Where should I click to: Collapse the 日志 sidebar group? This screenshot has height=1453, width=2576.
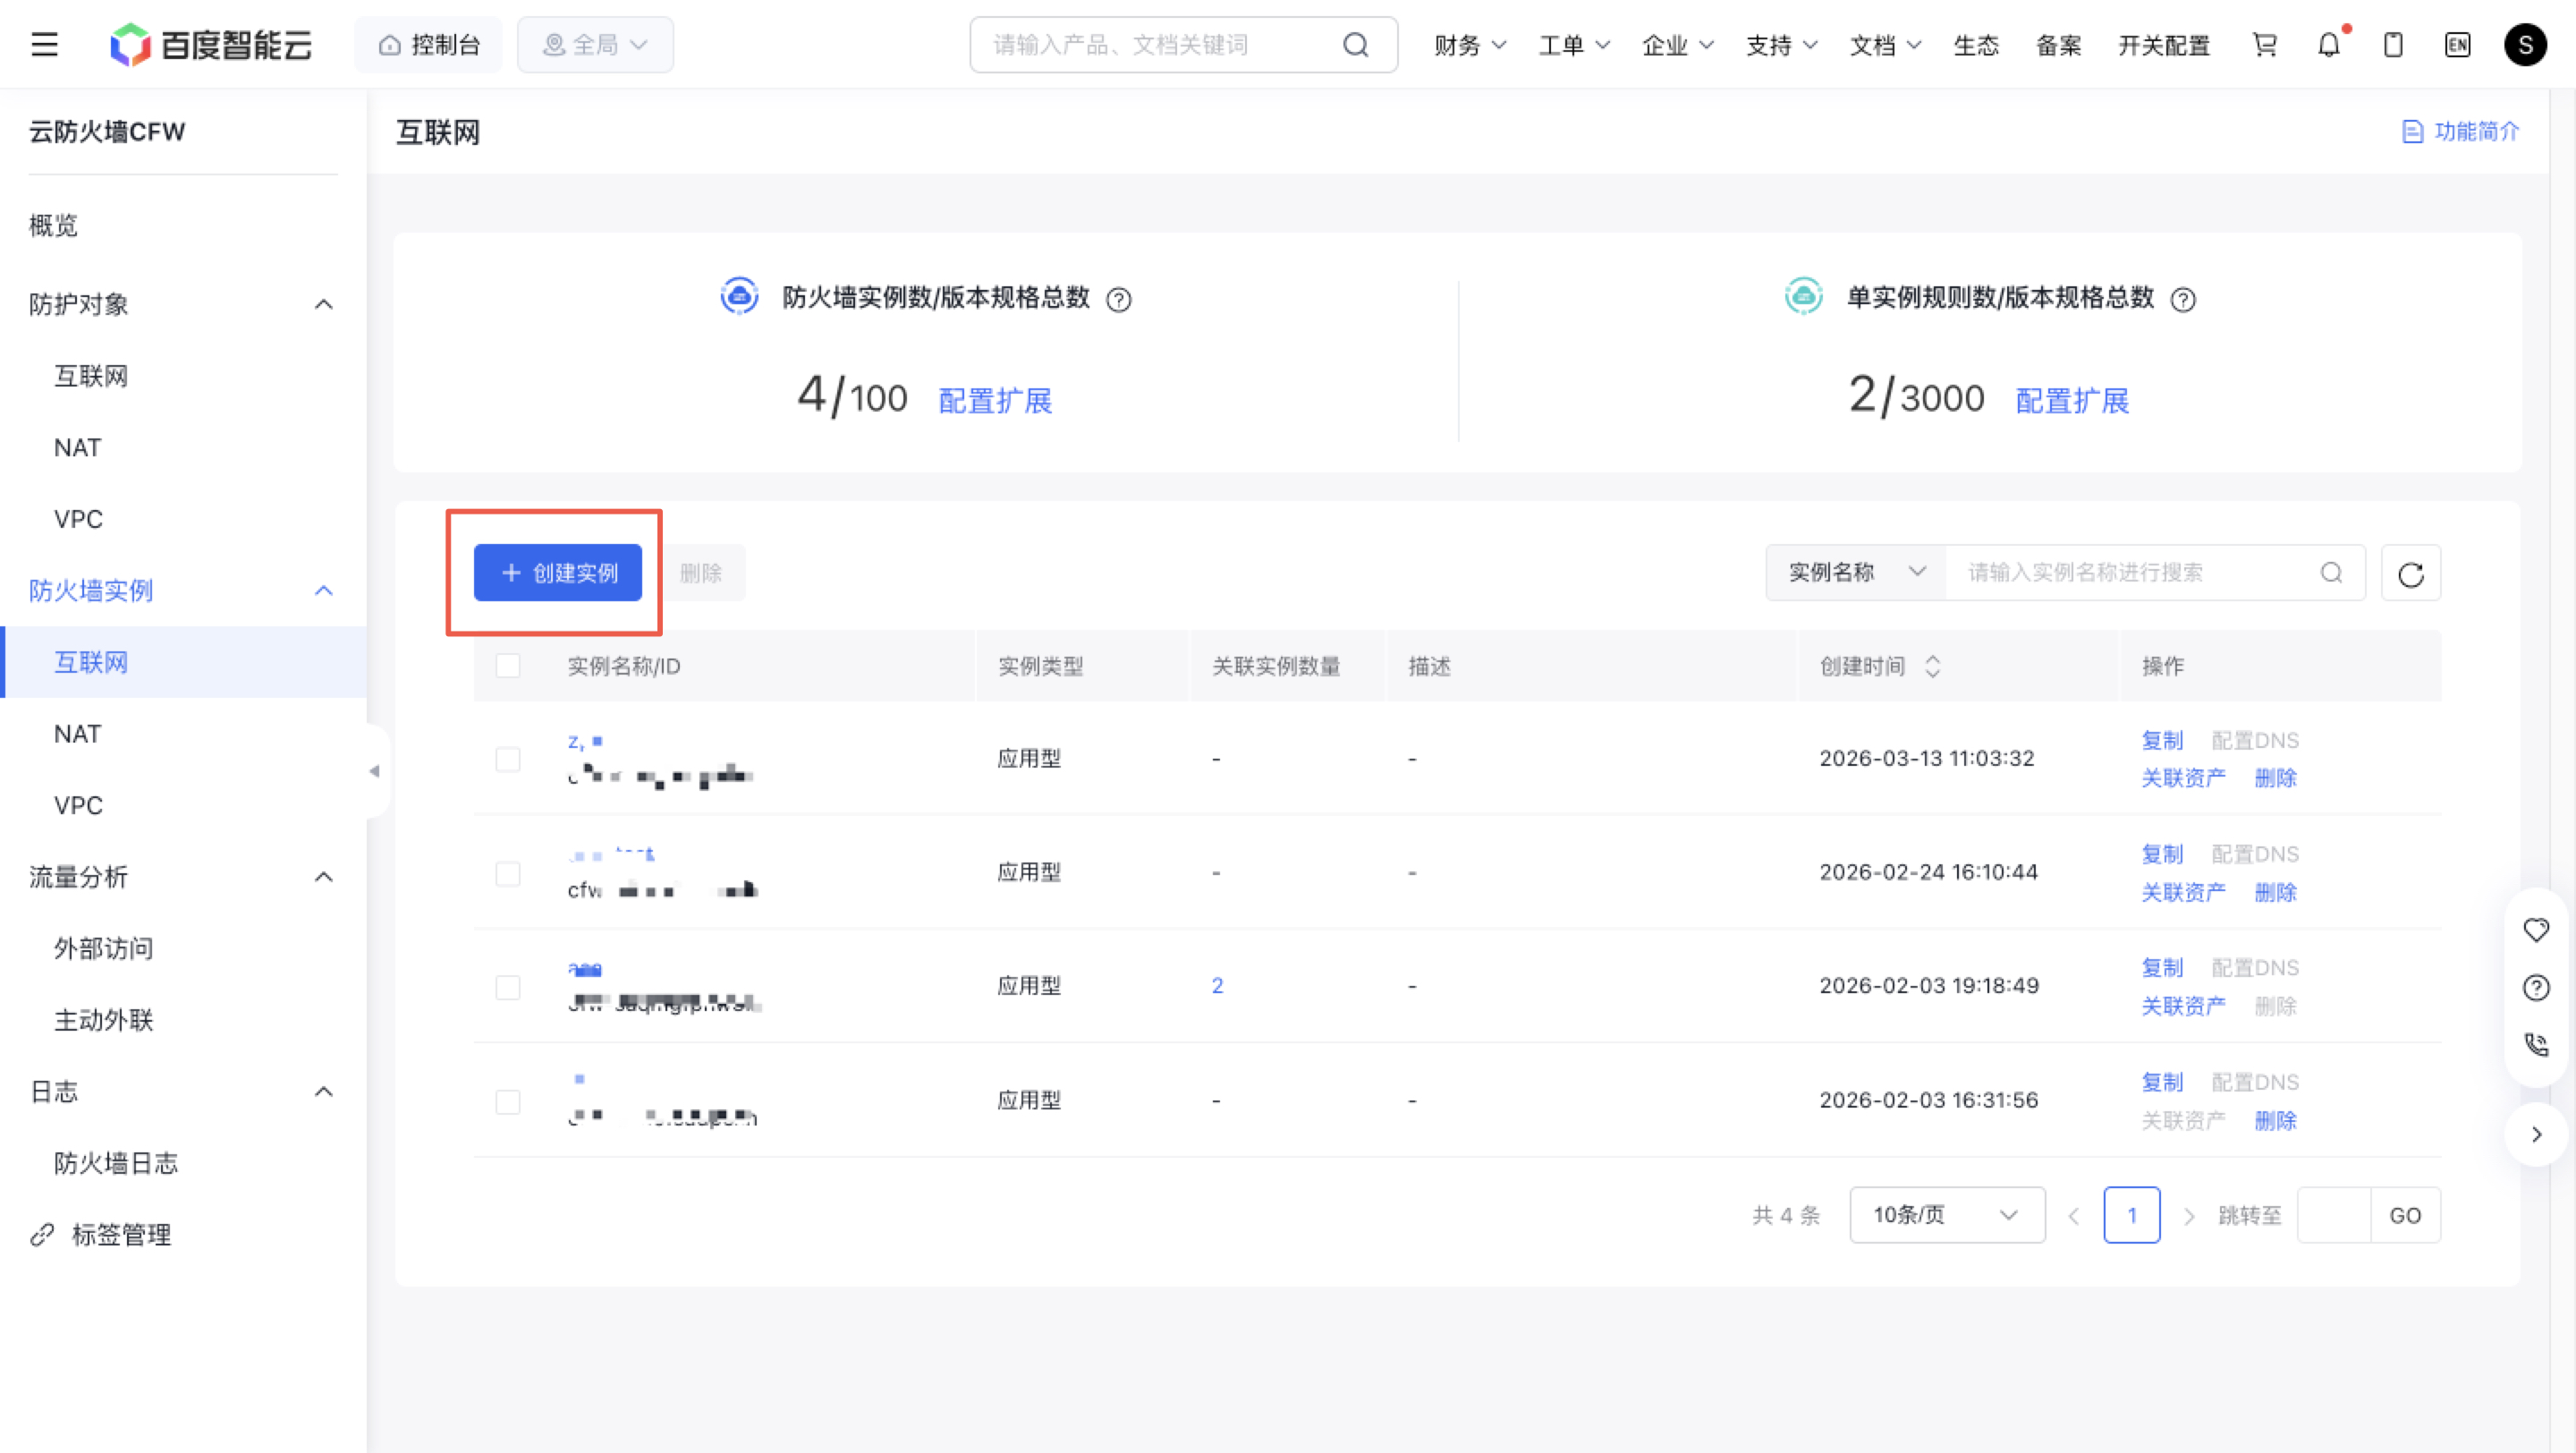coord(323,1091)
